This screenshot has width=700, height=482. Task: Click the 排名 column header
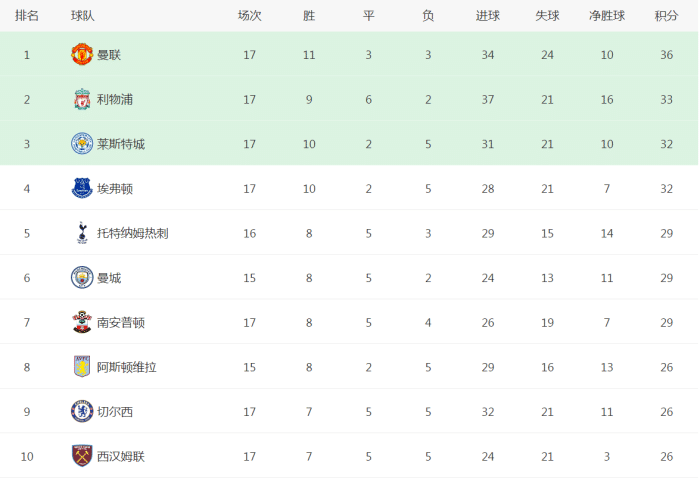coord(27,16)
